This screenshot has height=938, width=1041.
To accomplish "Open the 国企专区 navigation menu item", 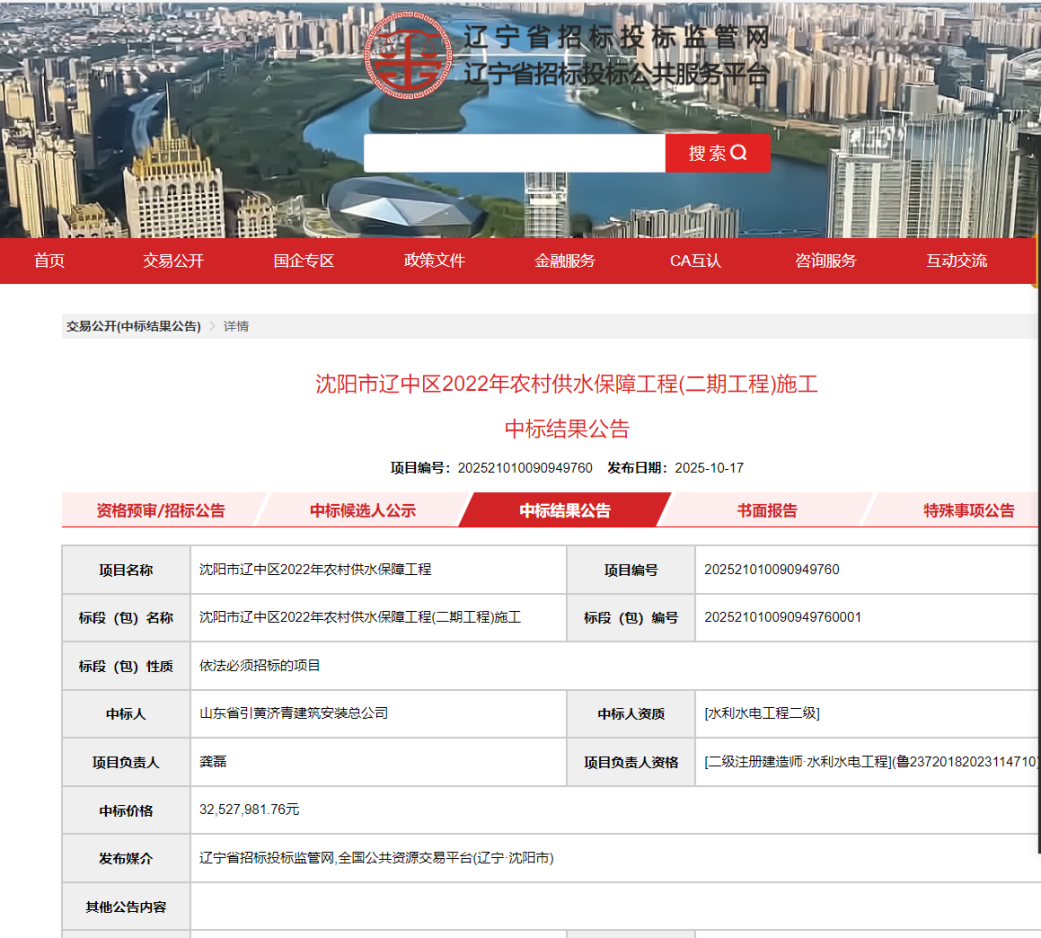I will click(304, 260).
